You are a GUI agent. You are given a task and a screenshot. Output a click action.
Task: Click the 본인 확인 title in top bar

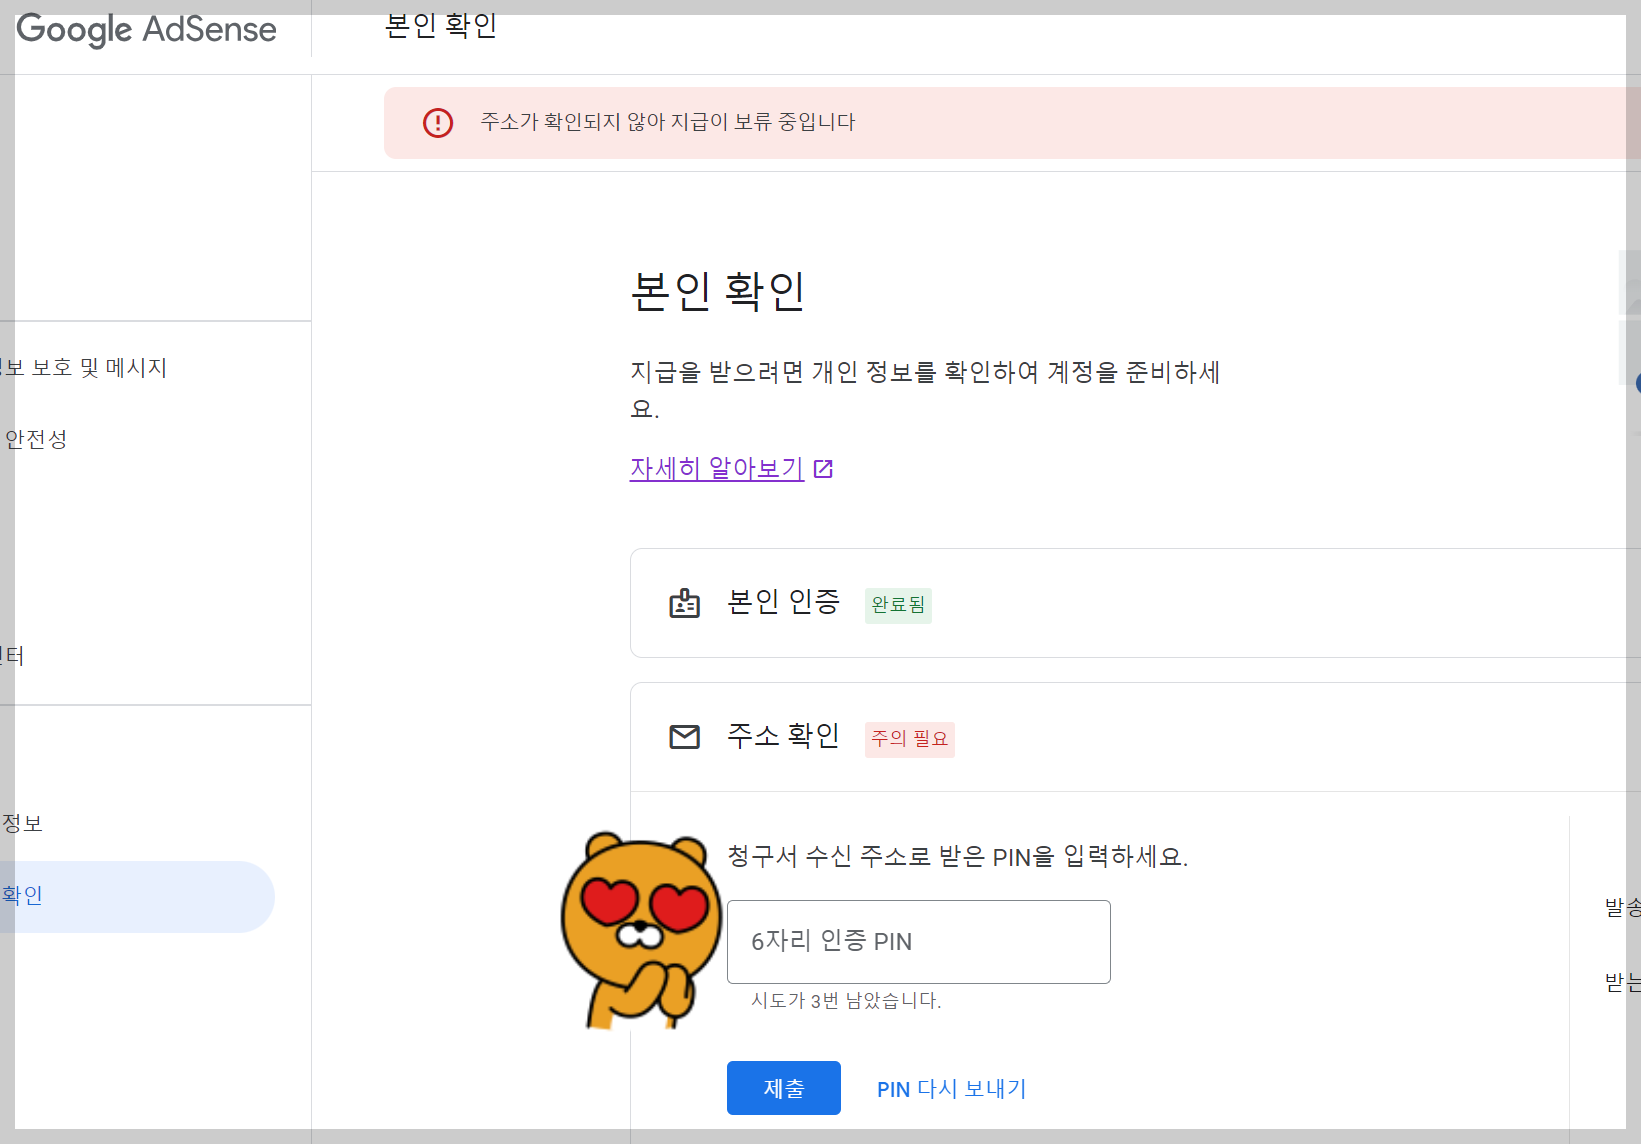pos(441,26)
